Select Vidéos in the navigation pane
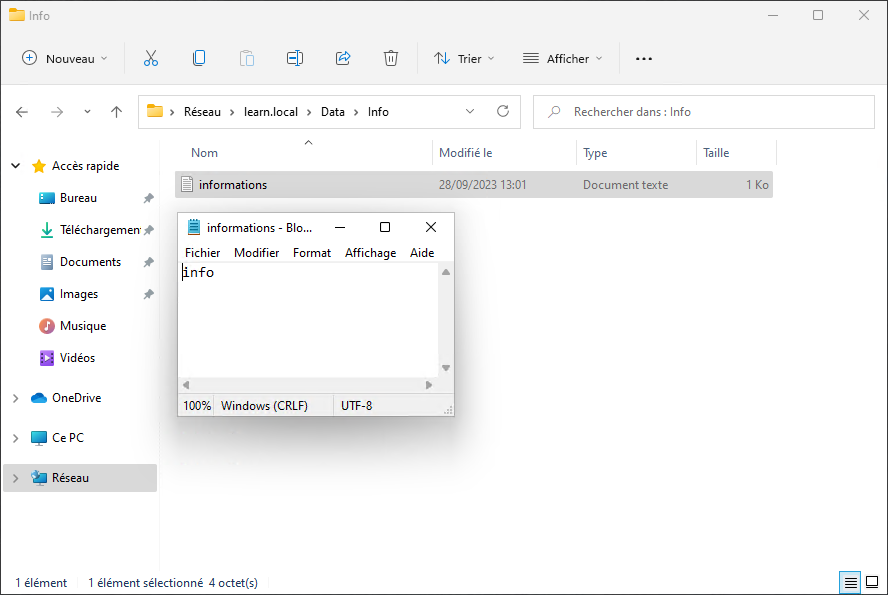The width and height of the screenshot is (888, 595). coord(77,358)
